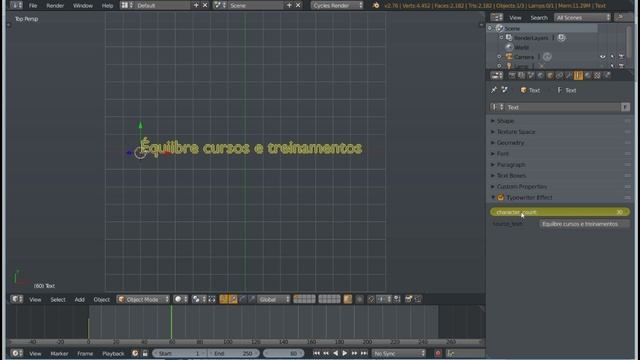
Task: Open the Texture properties tab
Action: (597, 76)
